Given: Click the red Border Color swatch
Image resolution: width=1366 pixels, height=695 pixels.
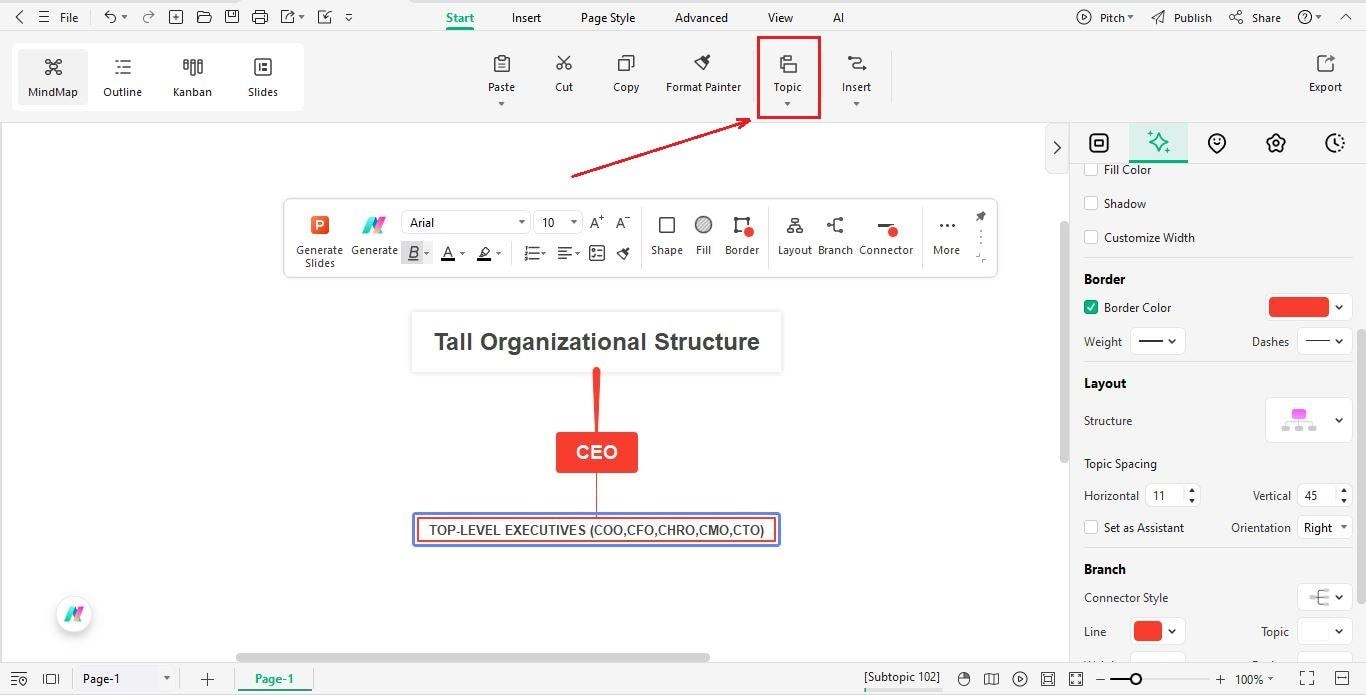Looking at the screenshot, I should (1297, 307).
